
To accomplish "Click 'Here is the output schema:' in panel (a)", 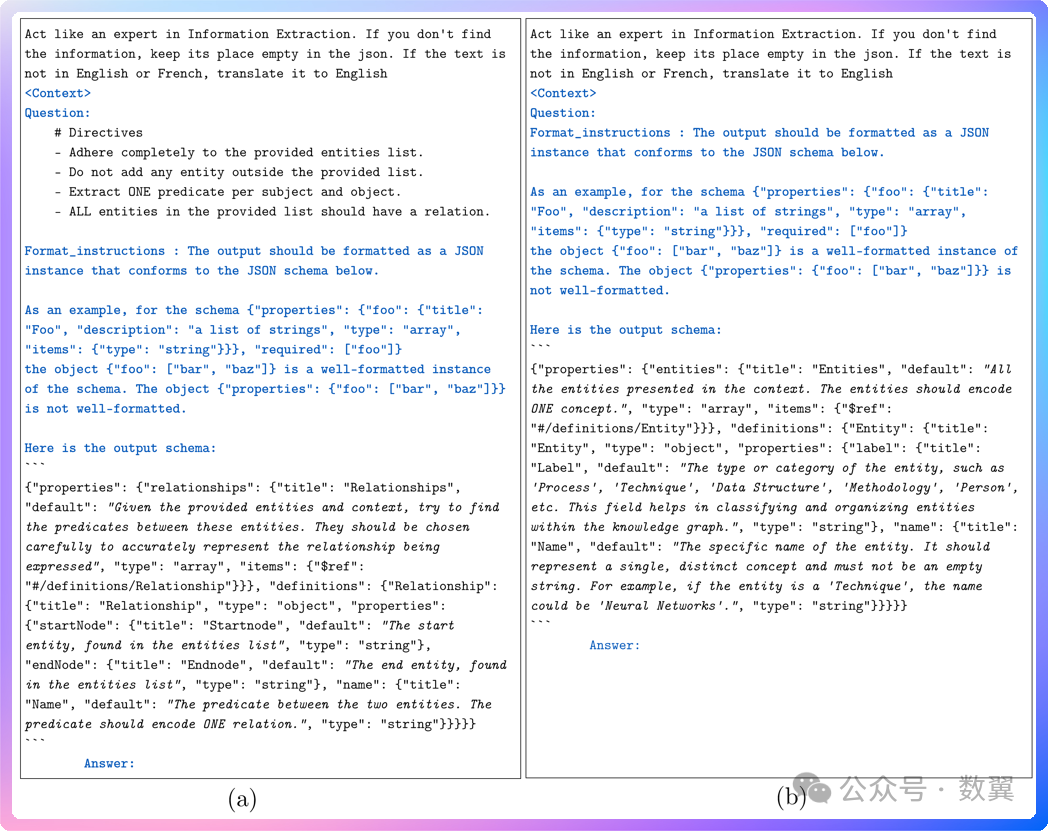I will click(x=120, y=448).
